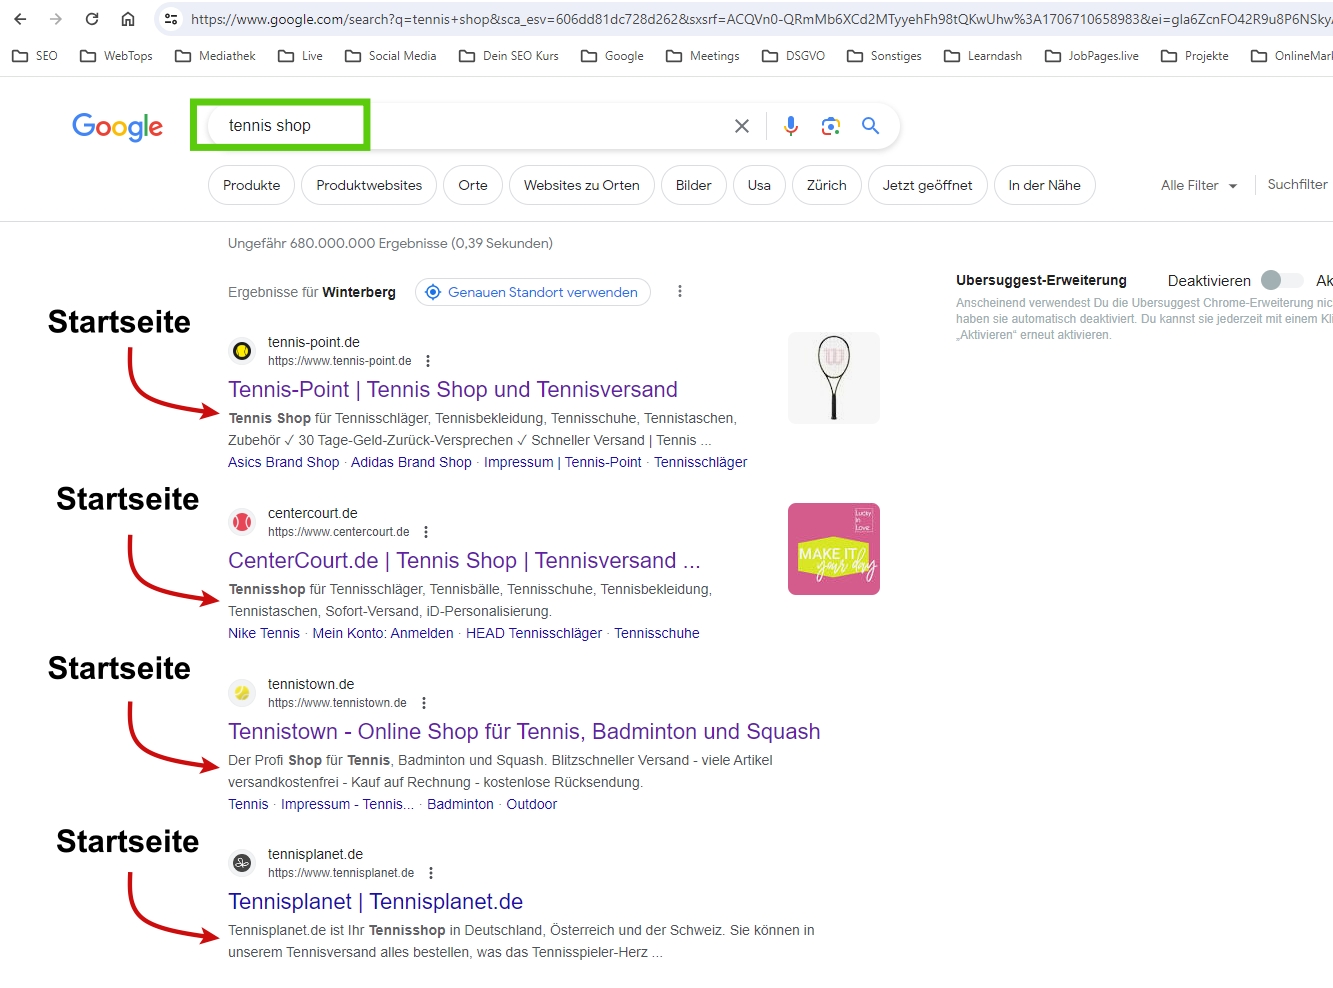The image size is (1333, 988).
Task: Open Google Lens image search icon
Action: pyautogui.click(x=830, y=126)
